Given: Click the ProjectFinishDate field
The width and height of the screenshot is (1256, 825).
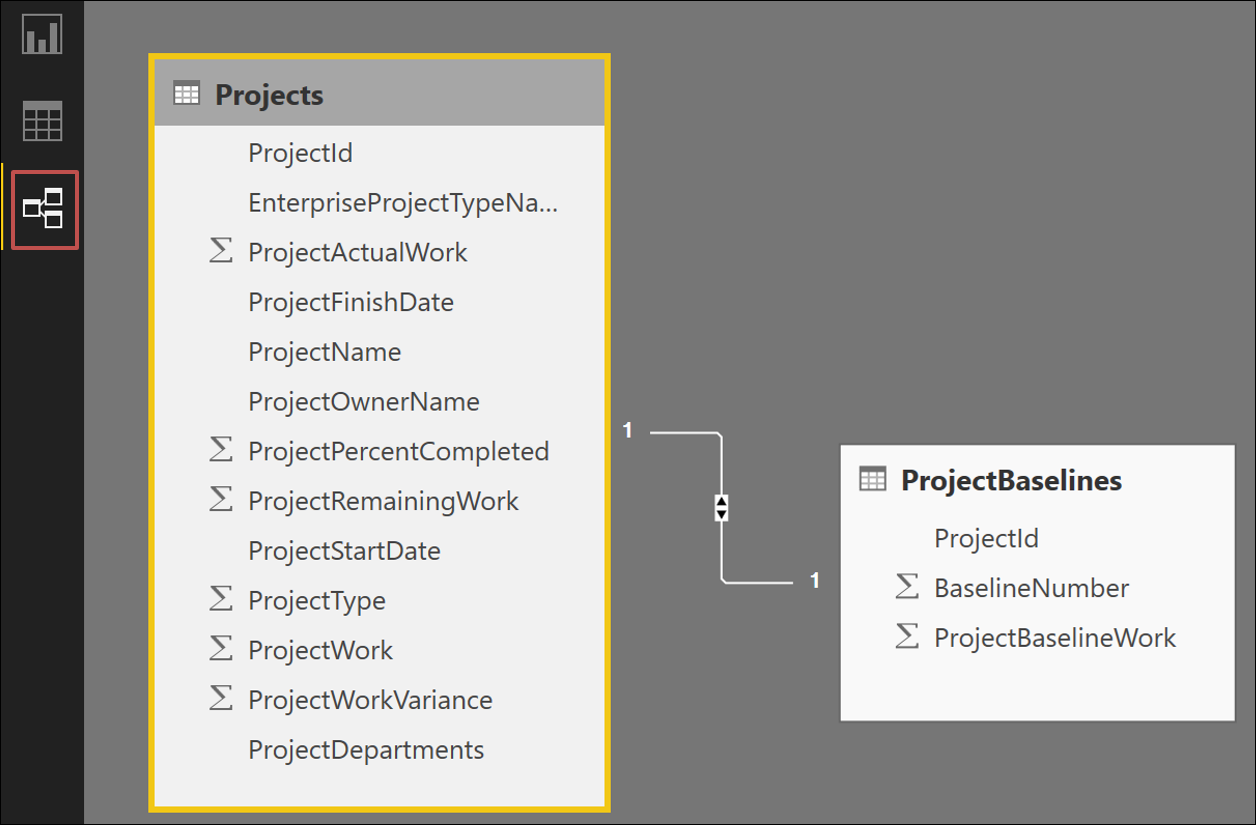Looking at the screenshot, I should 351,302.
